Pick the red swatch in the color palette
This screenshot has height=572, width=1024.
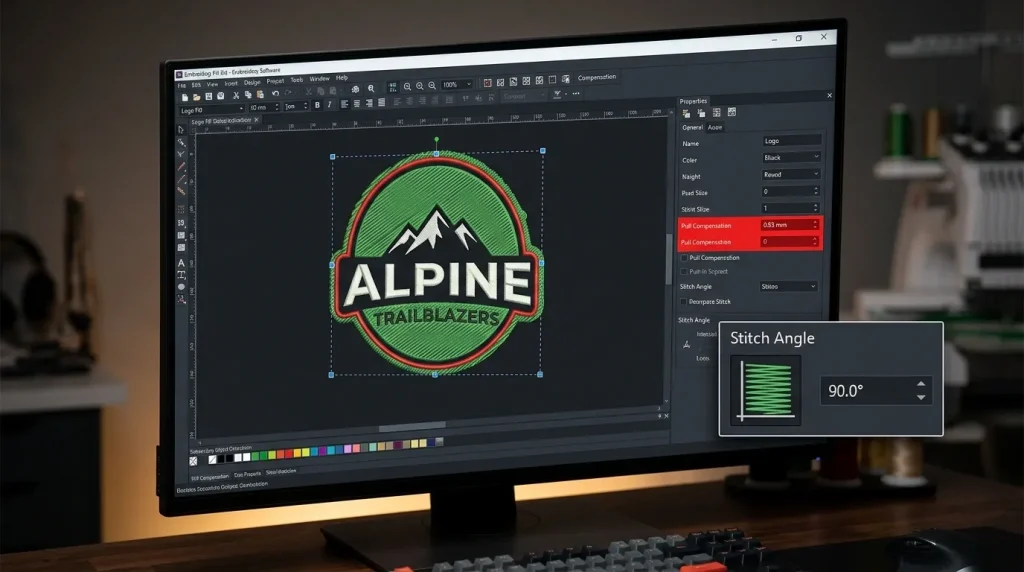289,453
